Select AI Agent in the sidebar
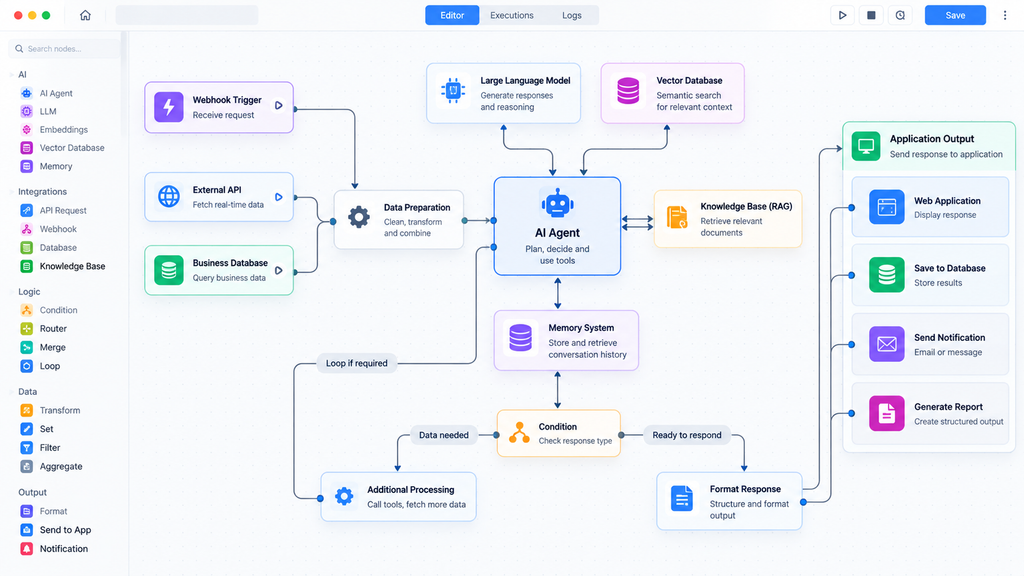The height and width of the screenshot is (576, 1024). pyautogui.click(x=56, y=93)
